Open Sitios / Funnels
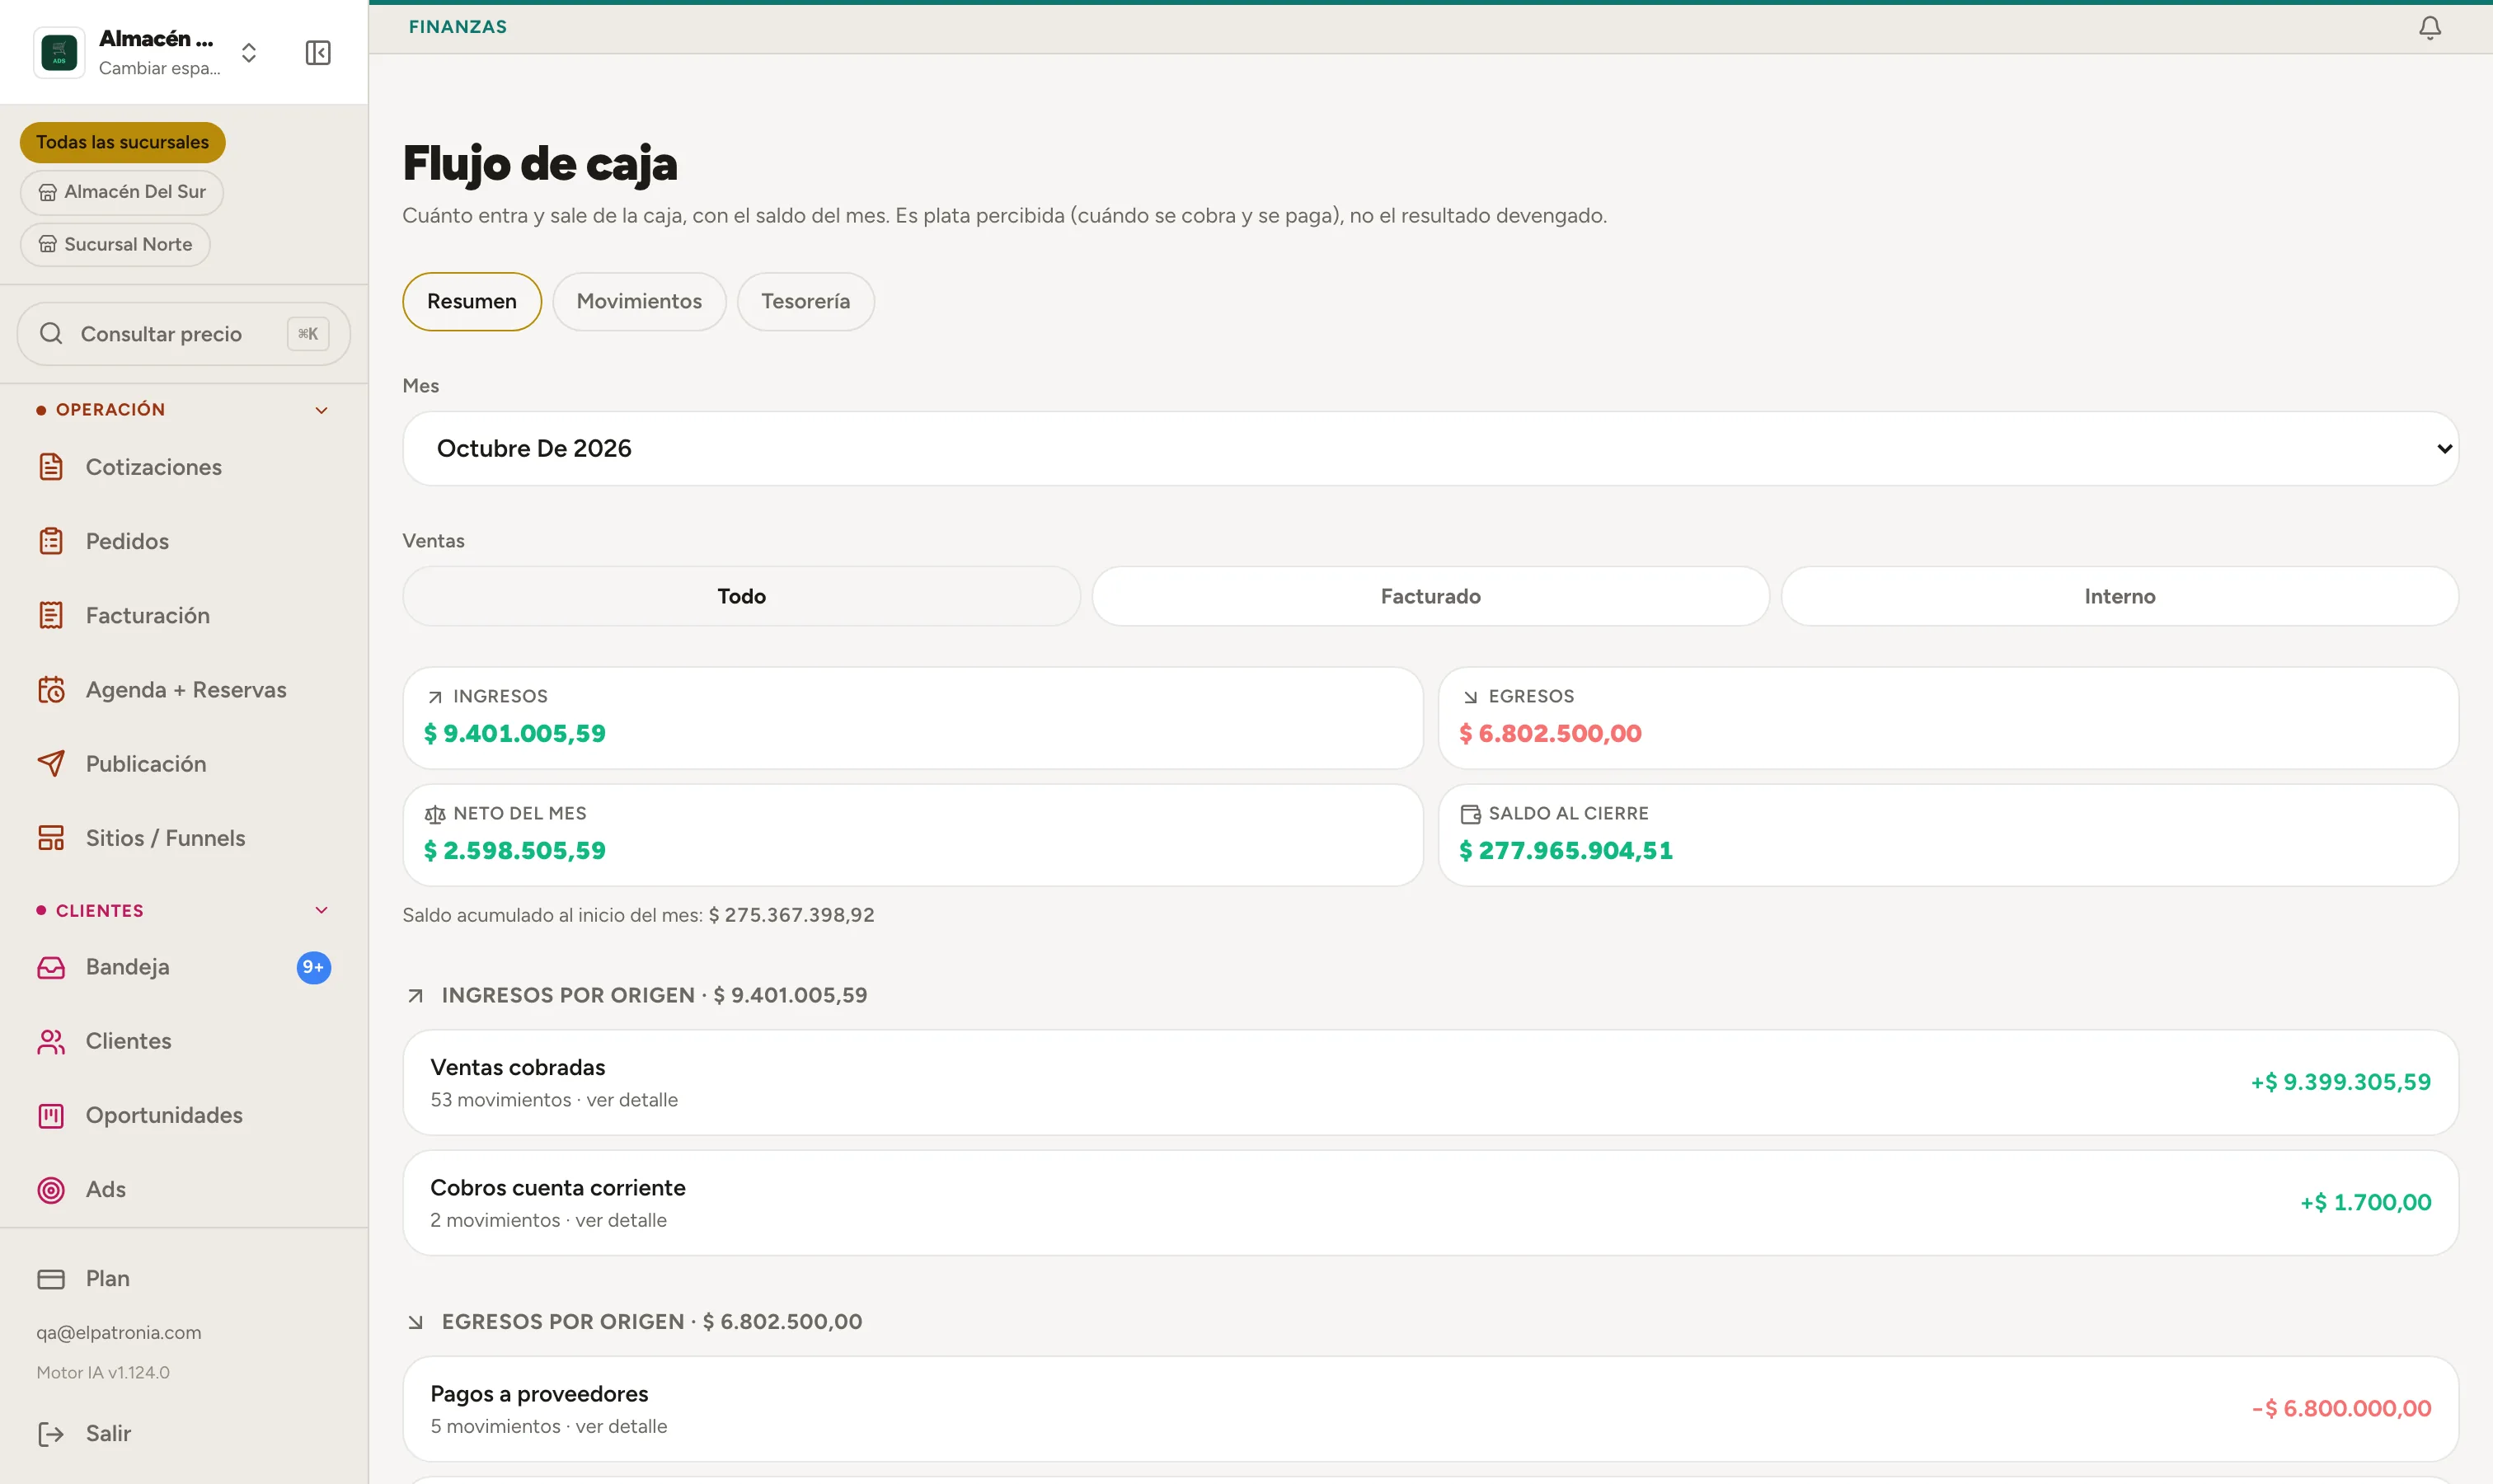This screenshot has height=1484, width=2493. tap(183, 838)
